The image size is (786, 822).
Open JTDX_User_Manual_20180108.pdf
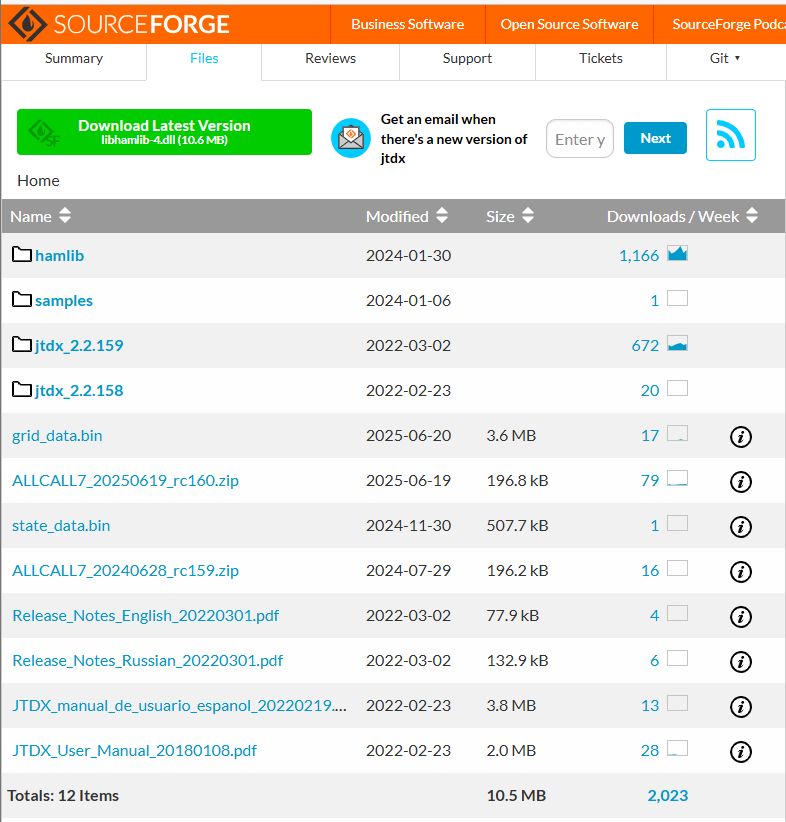pyautogui.click(x=134, y=751)
